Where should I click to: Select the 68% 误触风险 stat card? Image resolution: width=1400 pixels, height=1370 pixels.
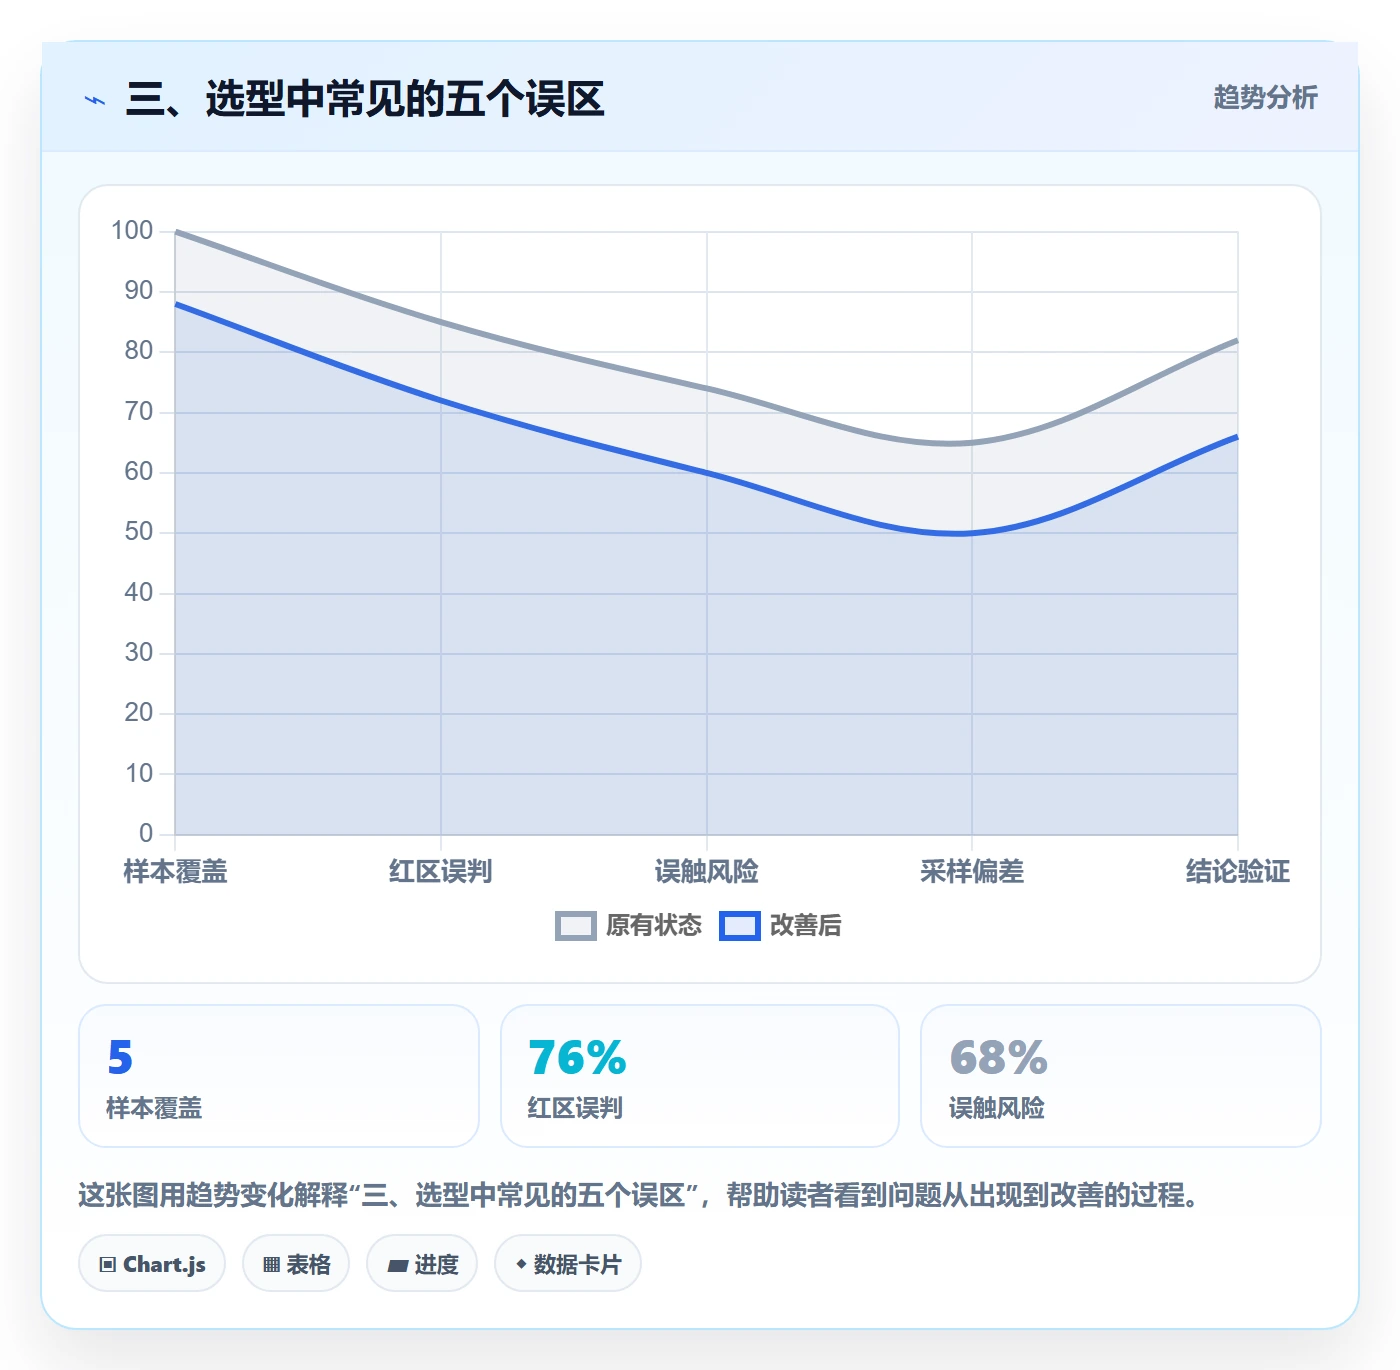[x=1121, y=1076]
